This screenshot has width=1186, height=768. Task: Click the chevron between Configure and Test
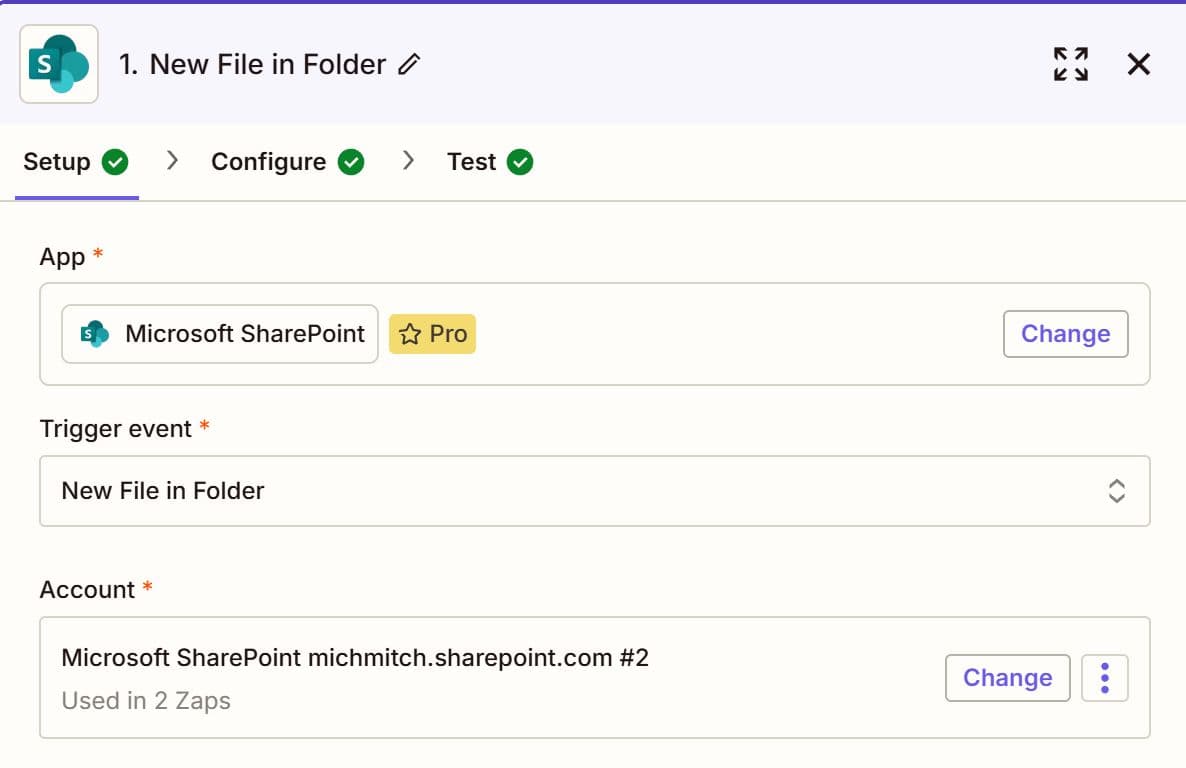click(406, 160)
